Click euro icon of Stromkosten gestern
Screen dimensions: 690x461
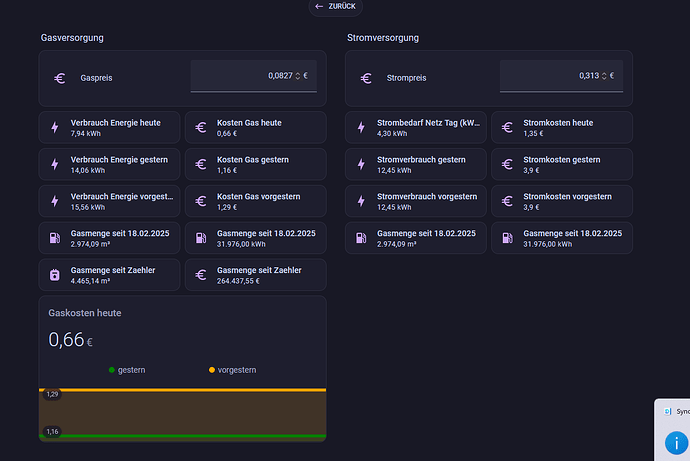click(x=507, y=165)
